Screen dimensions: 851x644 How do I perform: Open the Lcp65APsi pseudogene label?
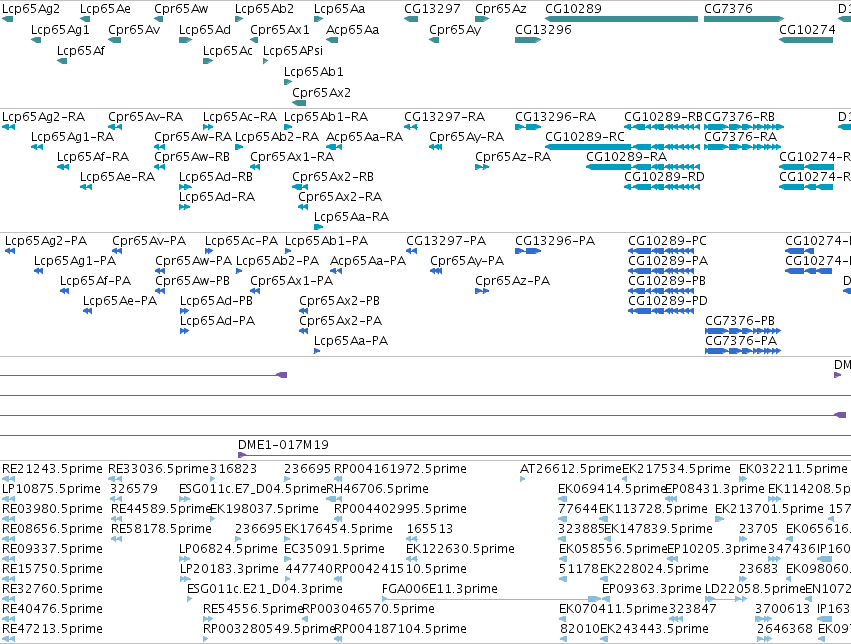tap(293, 50)
